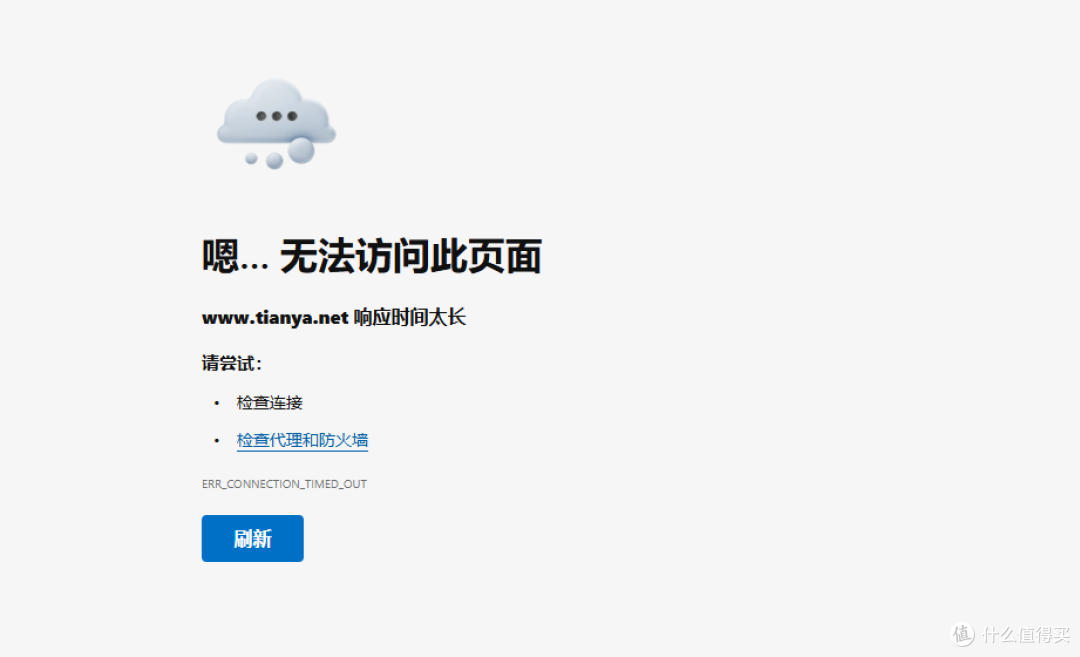Click the ERR_CONNECTION_TIMED_OUT error code text
The height and width of the screenshot is (657, 1080).
pyautogui.click(x=284, y=484)
